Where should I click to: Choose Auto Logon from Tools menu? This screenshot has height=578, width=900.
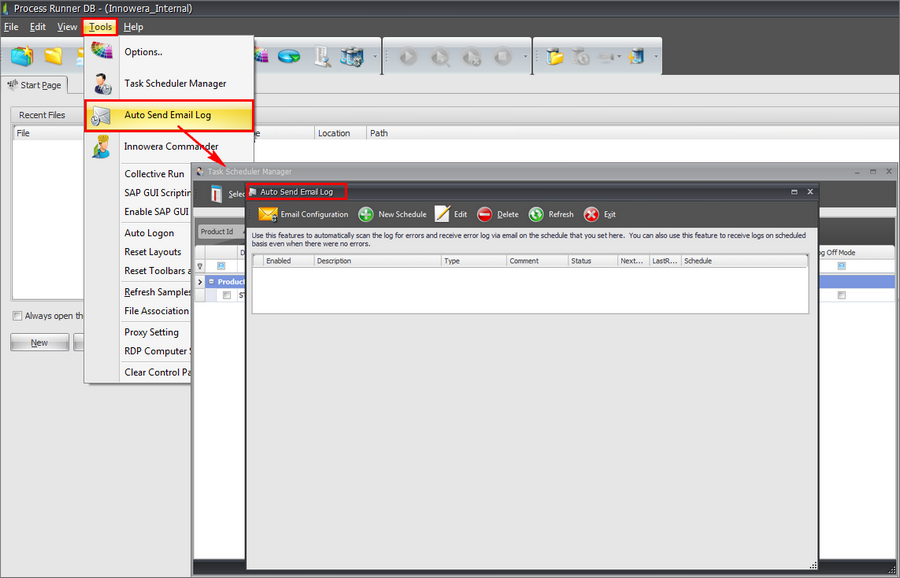pos(149,233)
